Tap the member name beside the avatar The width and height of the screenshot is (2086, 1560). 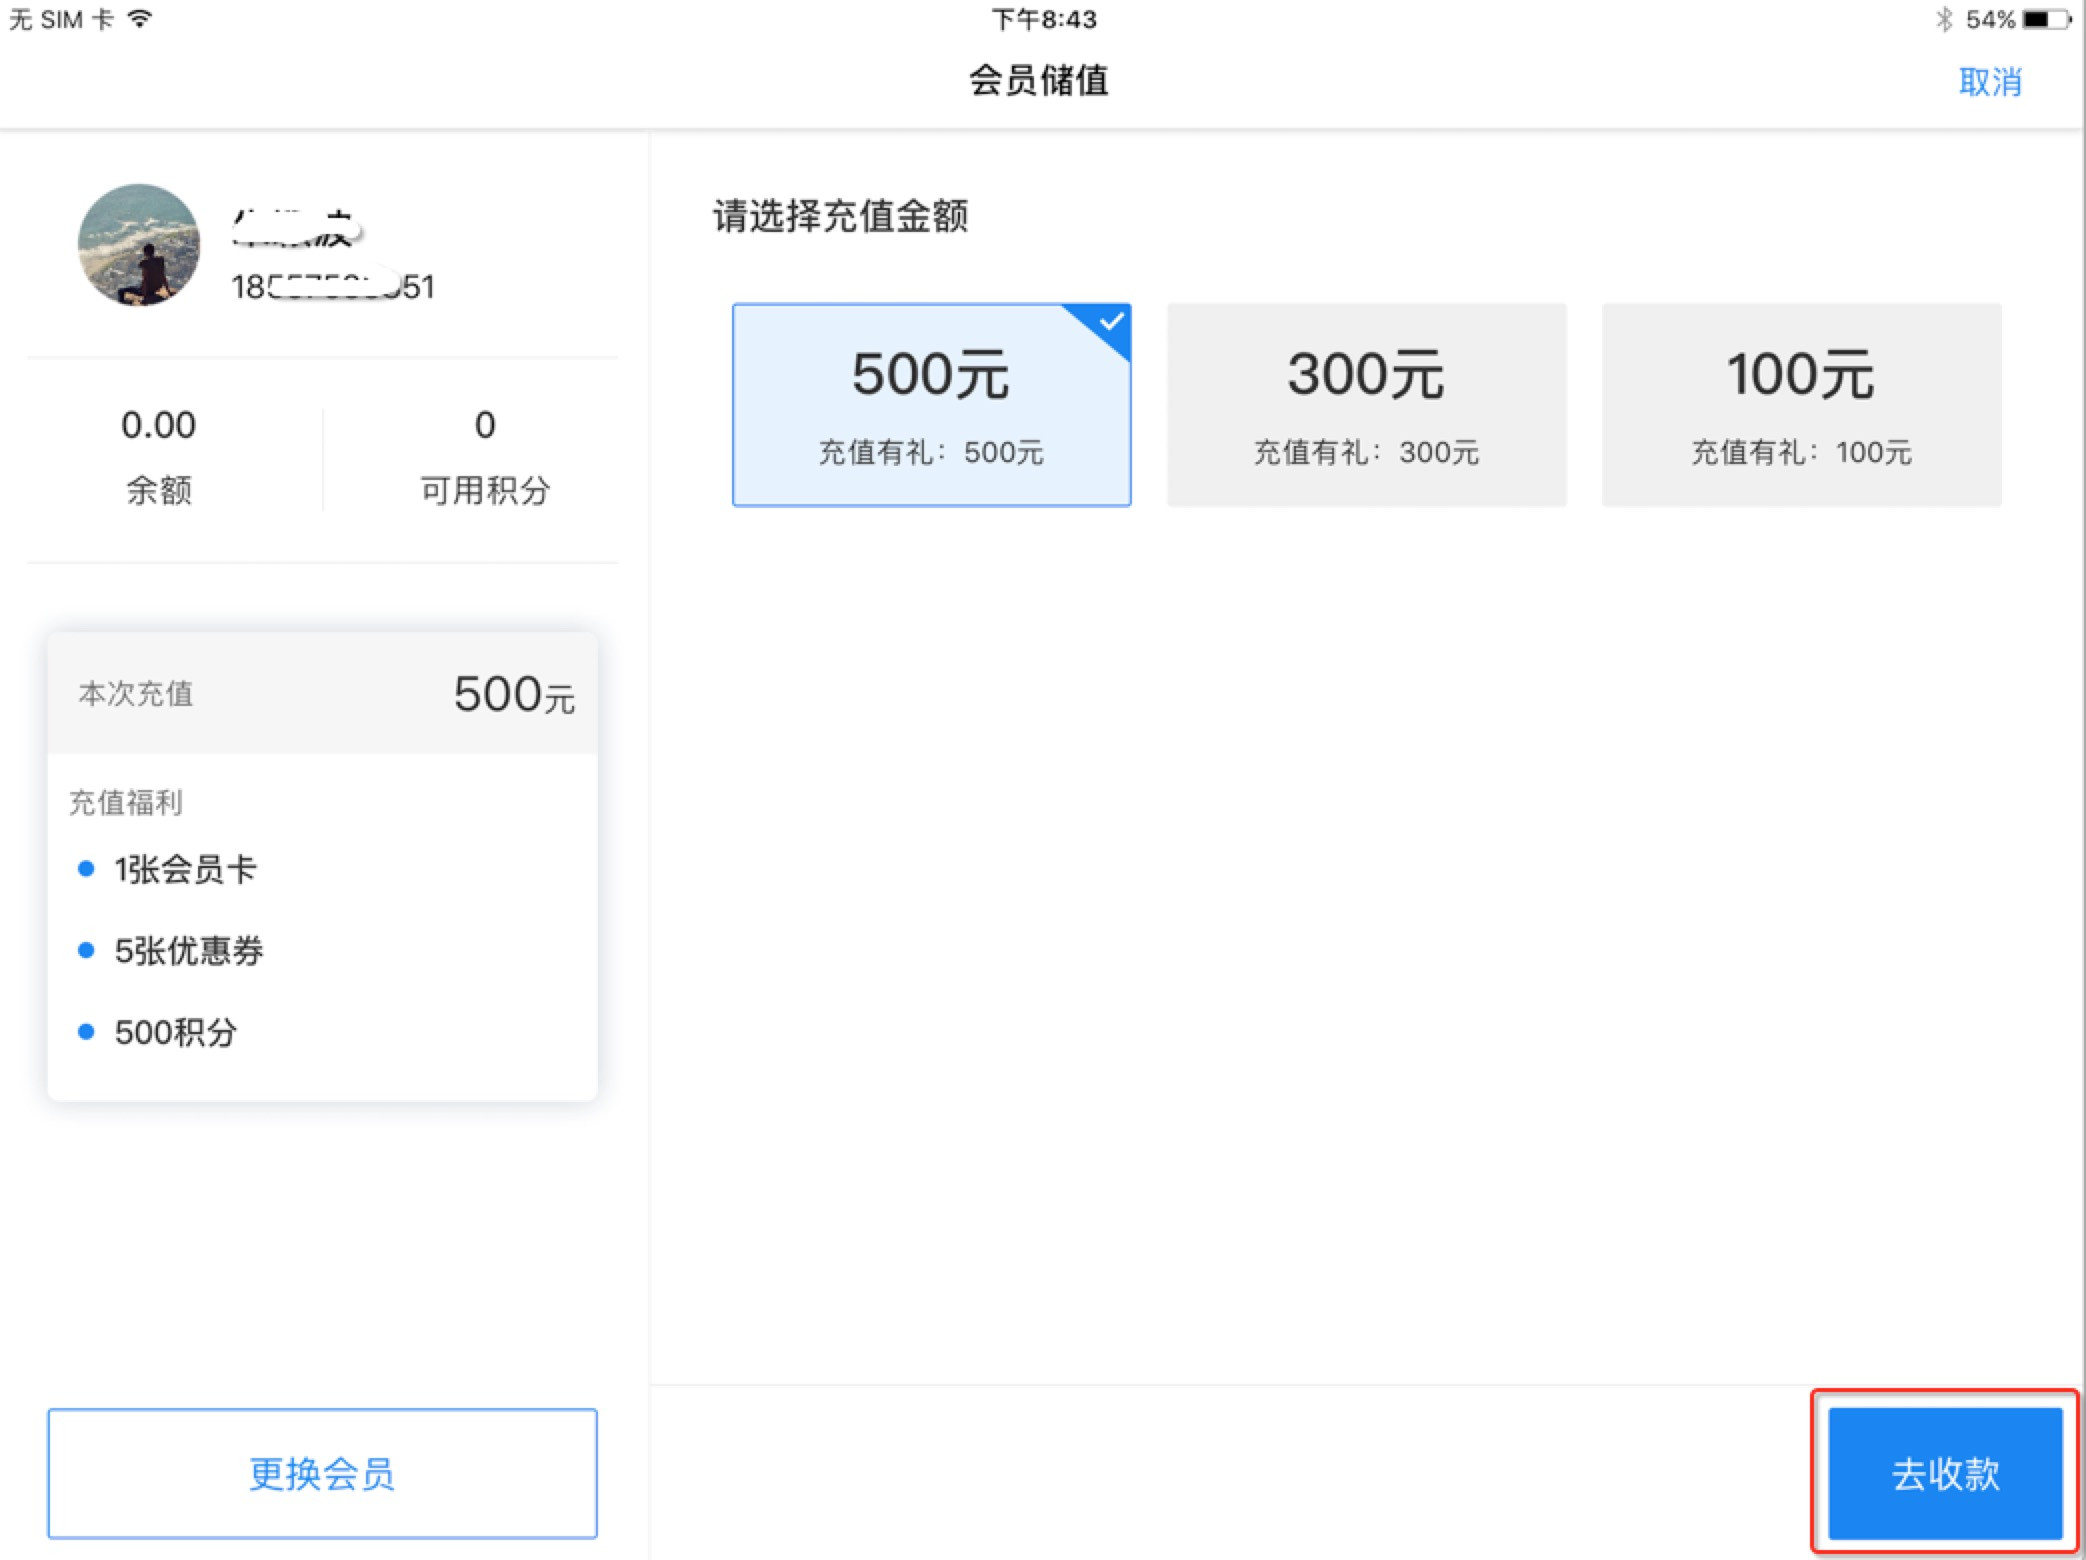(296, 229)
